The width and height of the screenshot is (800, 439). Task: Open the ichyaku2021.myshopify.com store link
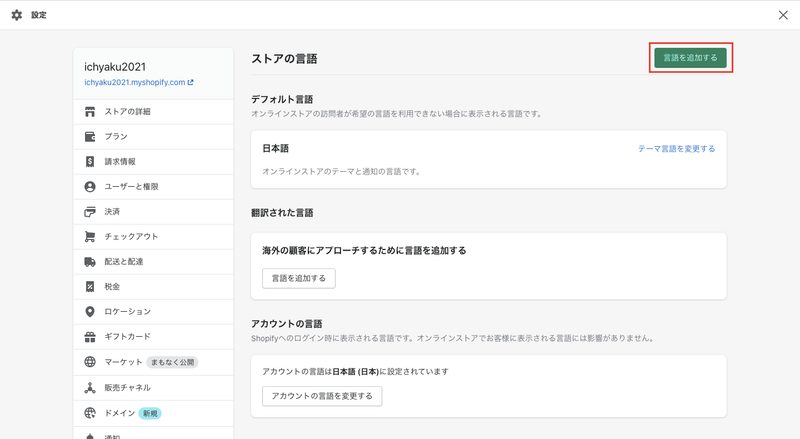135,82
